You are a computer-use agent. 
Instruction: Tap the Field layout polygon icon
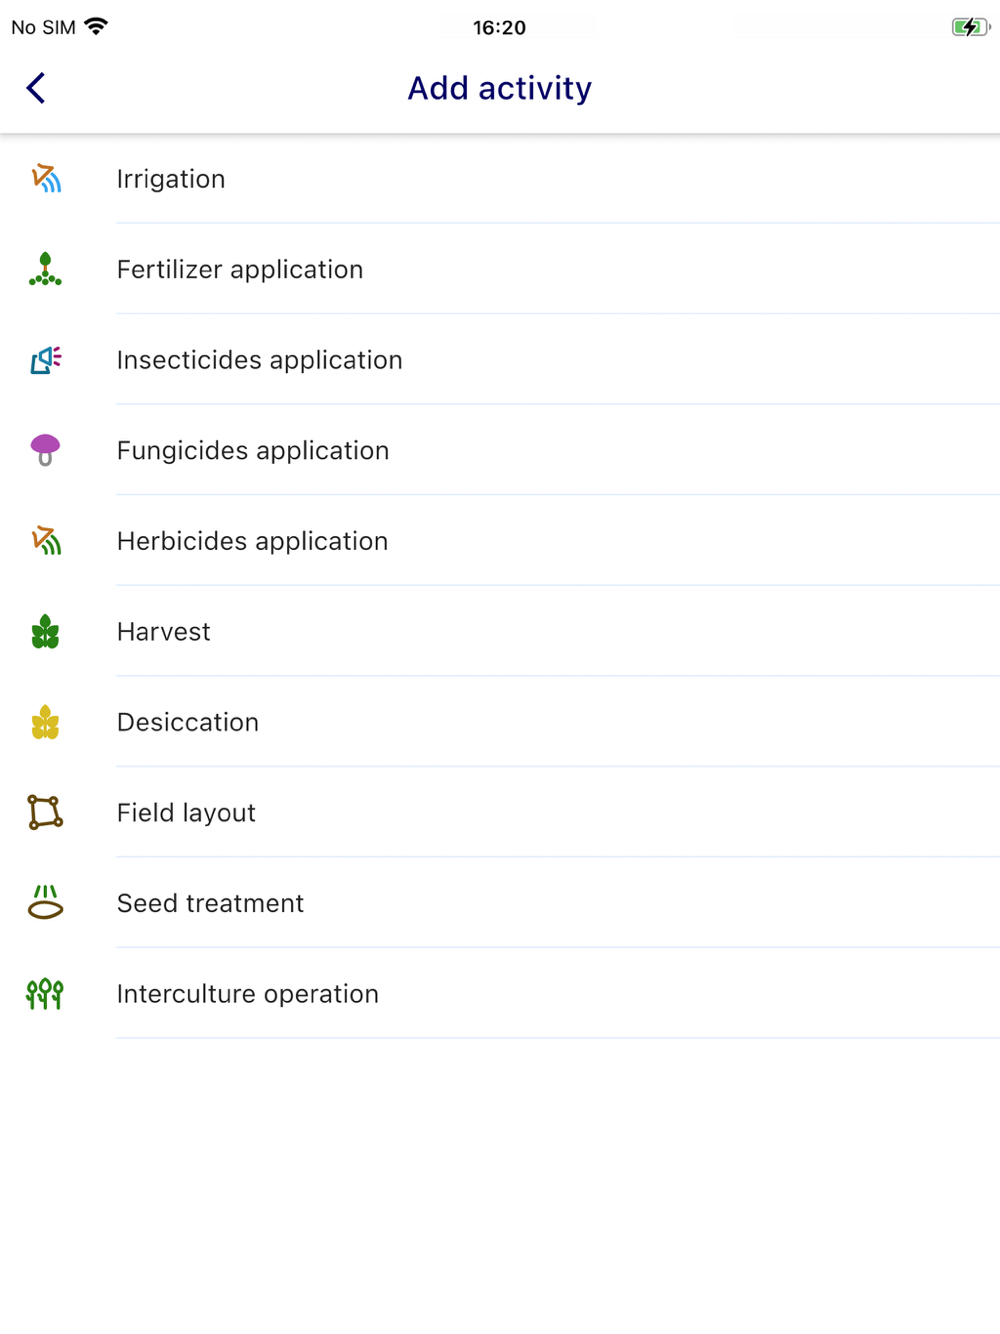[45, 812]
